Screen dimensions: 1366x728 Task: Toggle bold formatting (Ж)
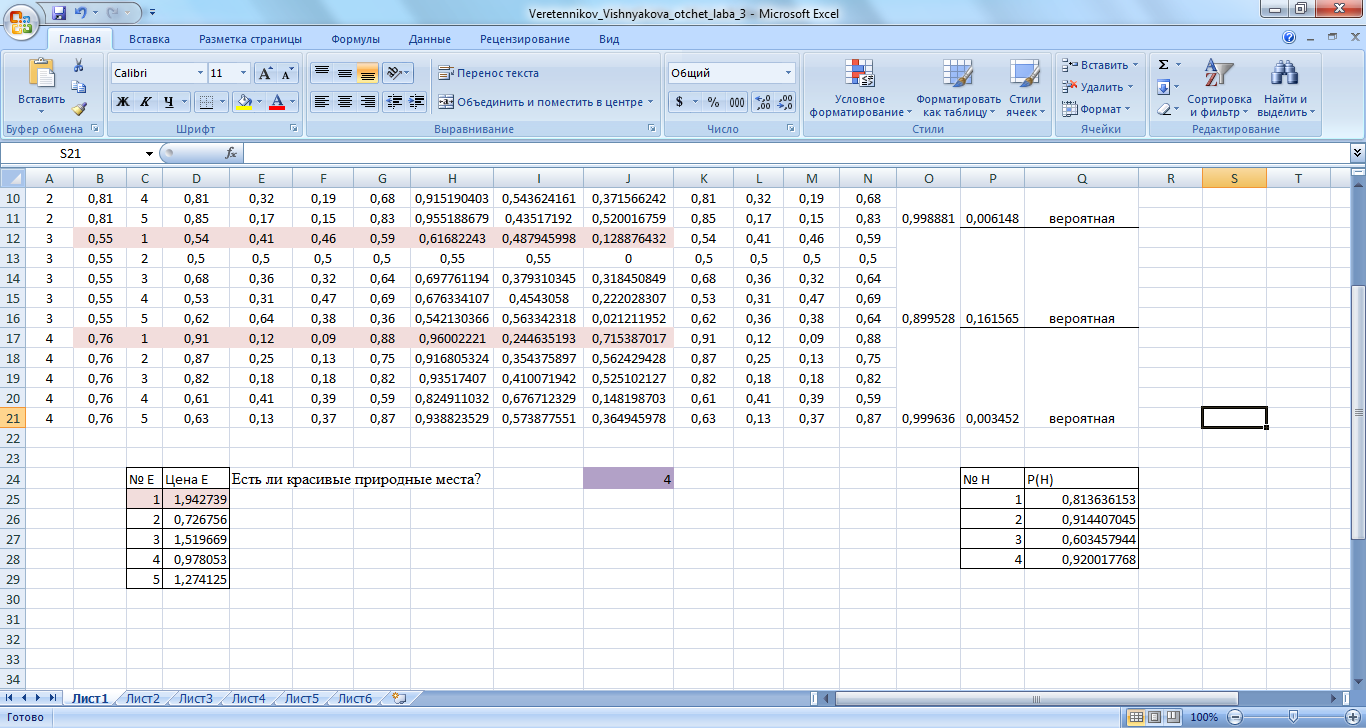click(123, 102)
